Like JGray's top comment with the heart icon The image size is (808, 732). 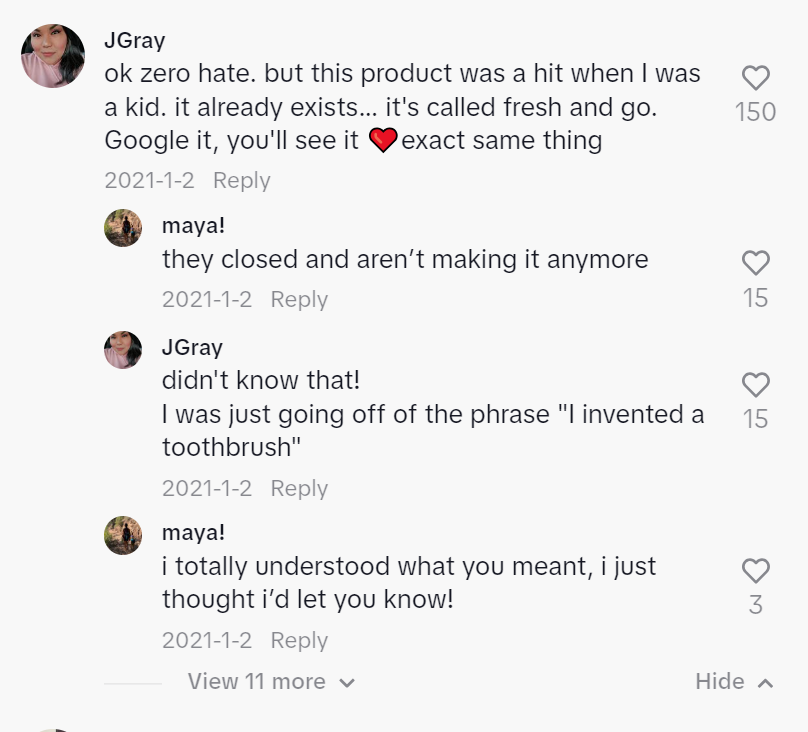pyautogui.click(x=755, y=78)
